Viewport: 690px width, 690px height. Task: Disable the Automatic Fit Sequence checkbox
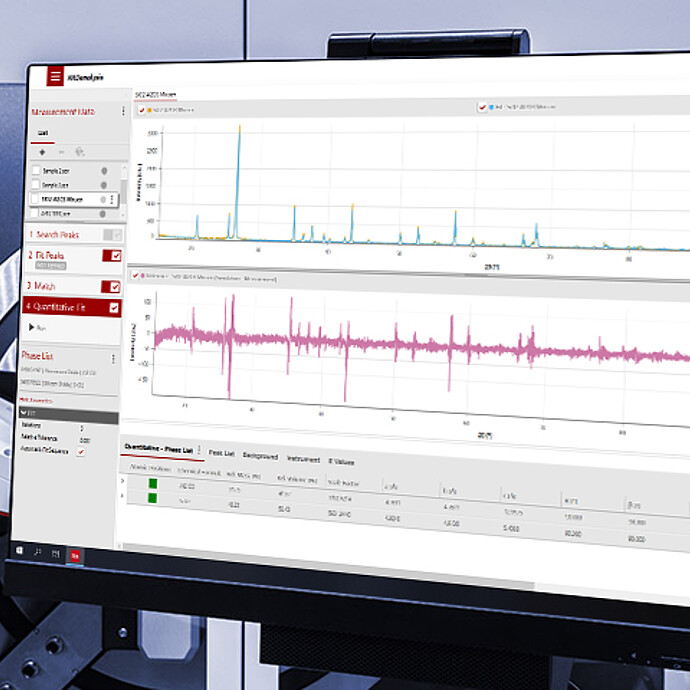(x=82, y=451)
